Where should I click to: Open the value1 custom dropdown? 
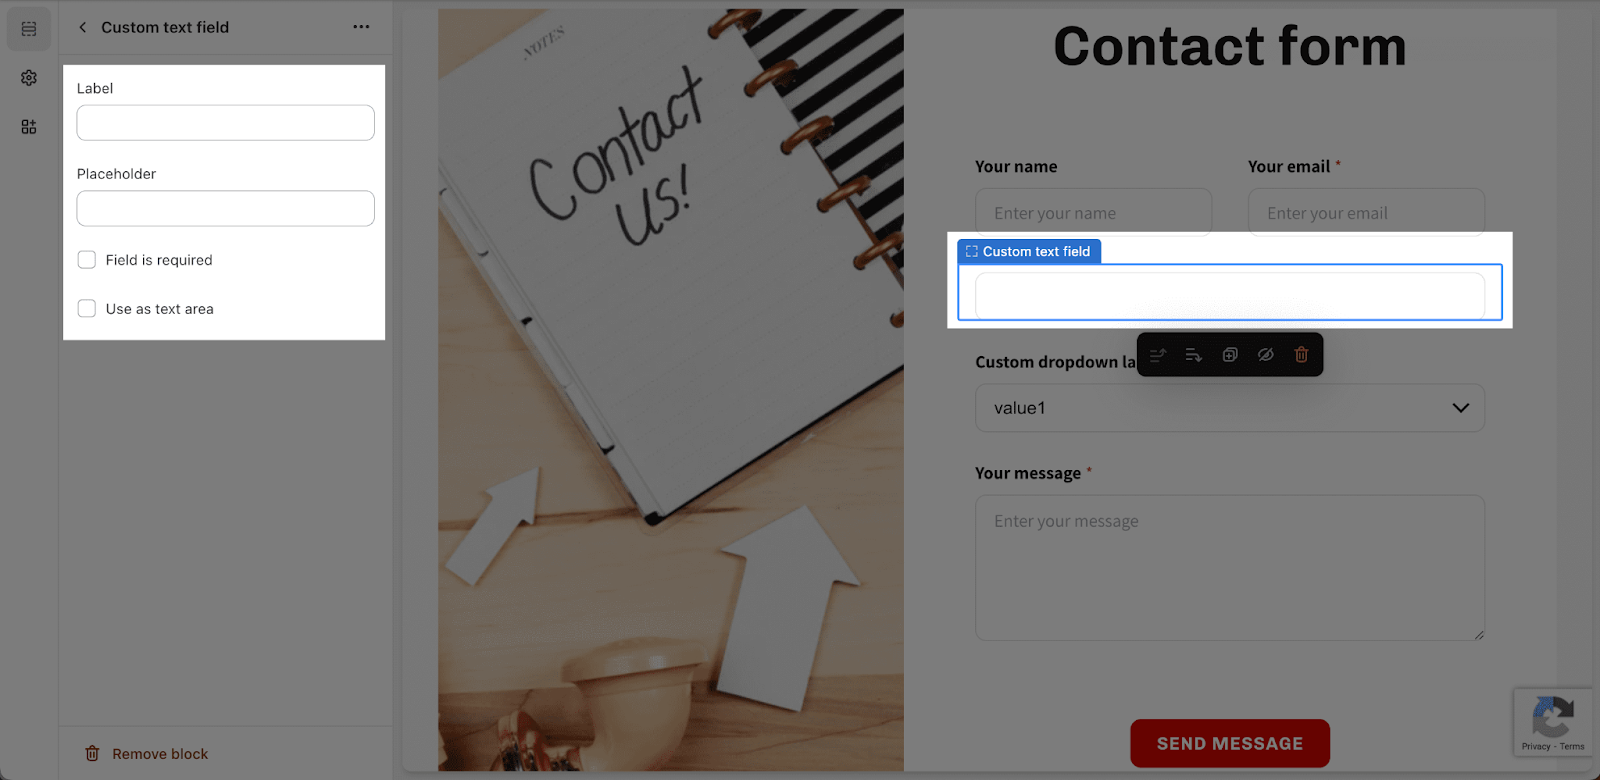[1230, 408]
